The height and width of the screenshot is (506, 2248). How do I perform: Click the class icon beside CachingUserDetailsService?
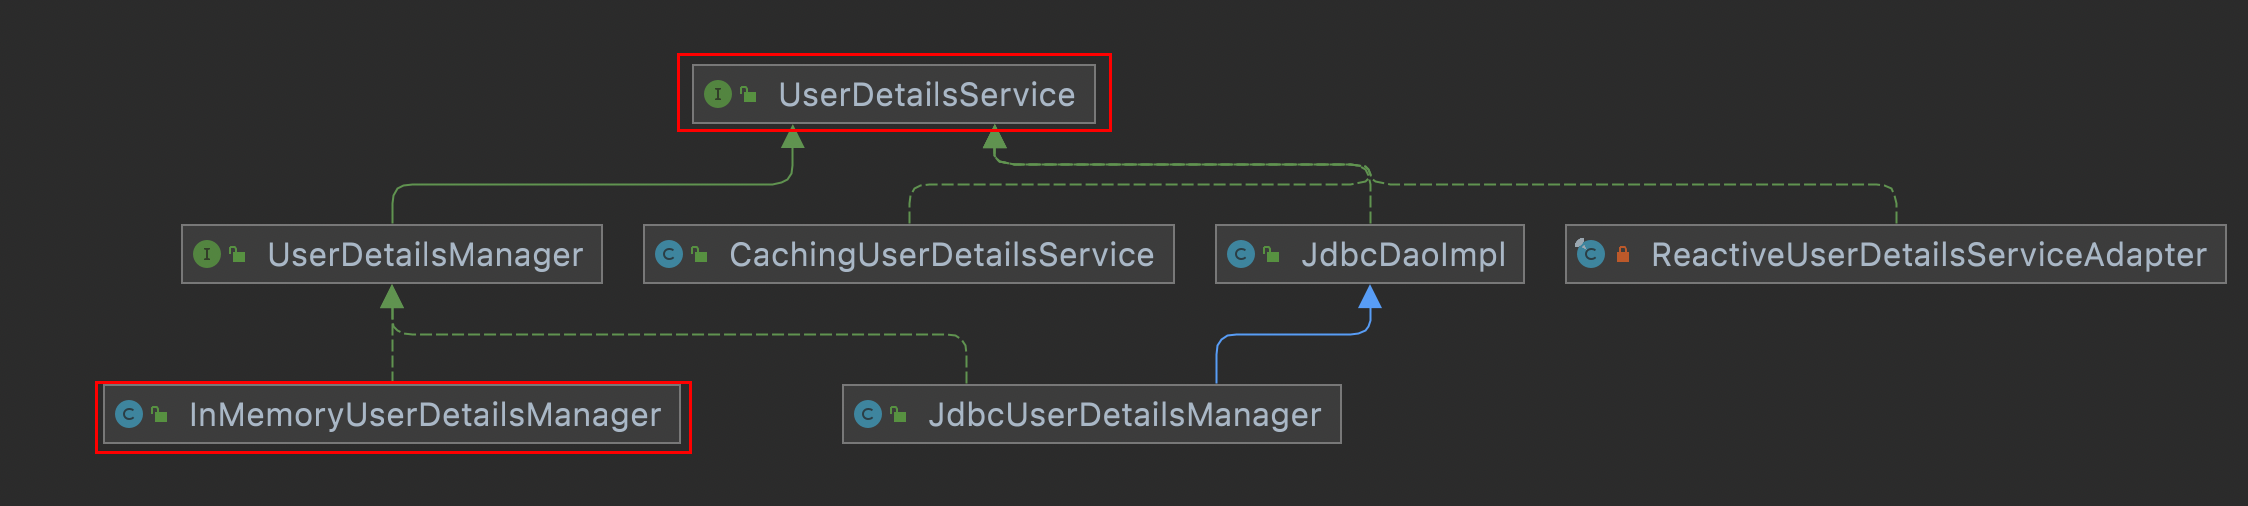click(x=668, y=254)
